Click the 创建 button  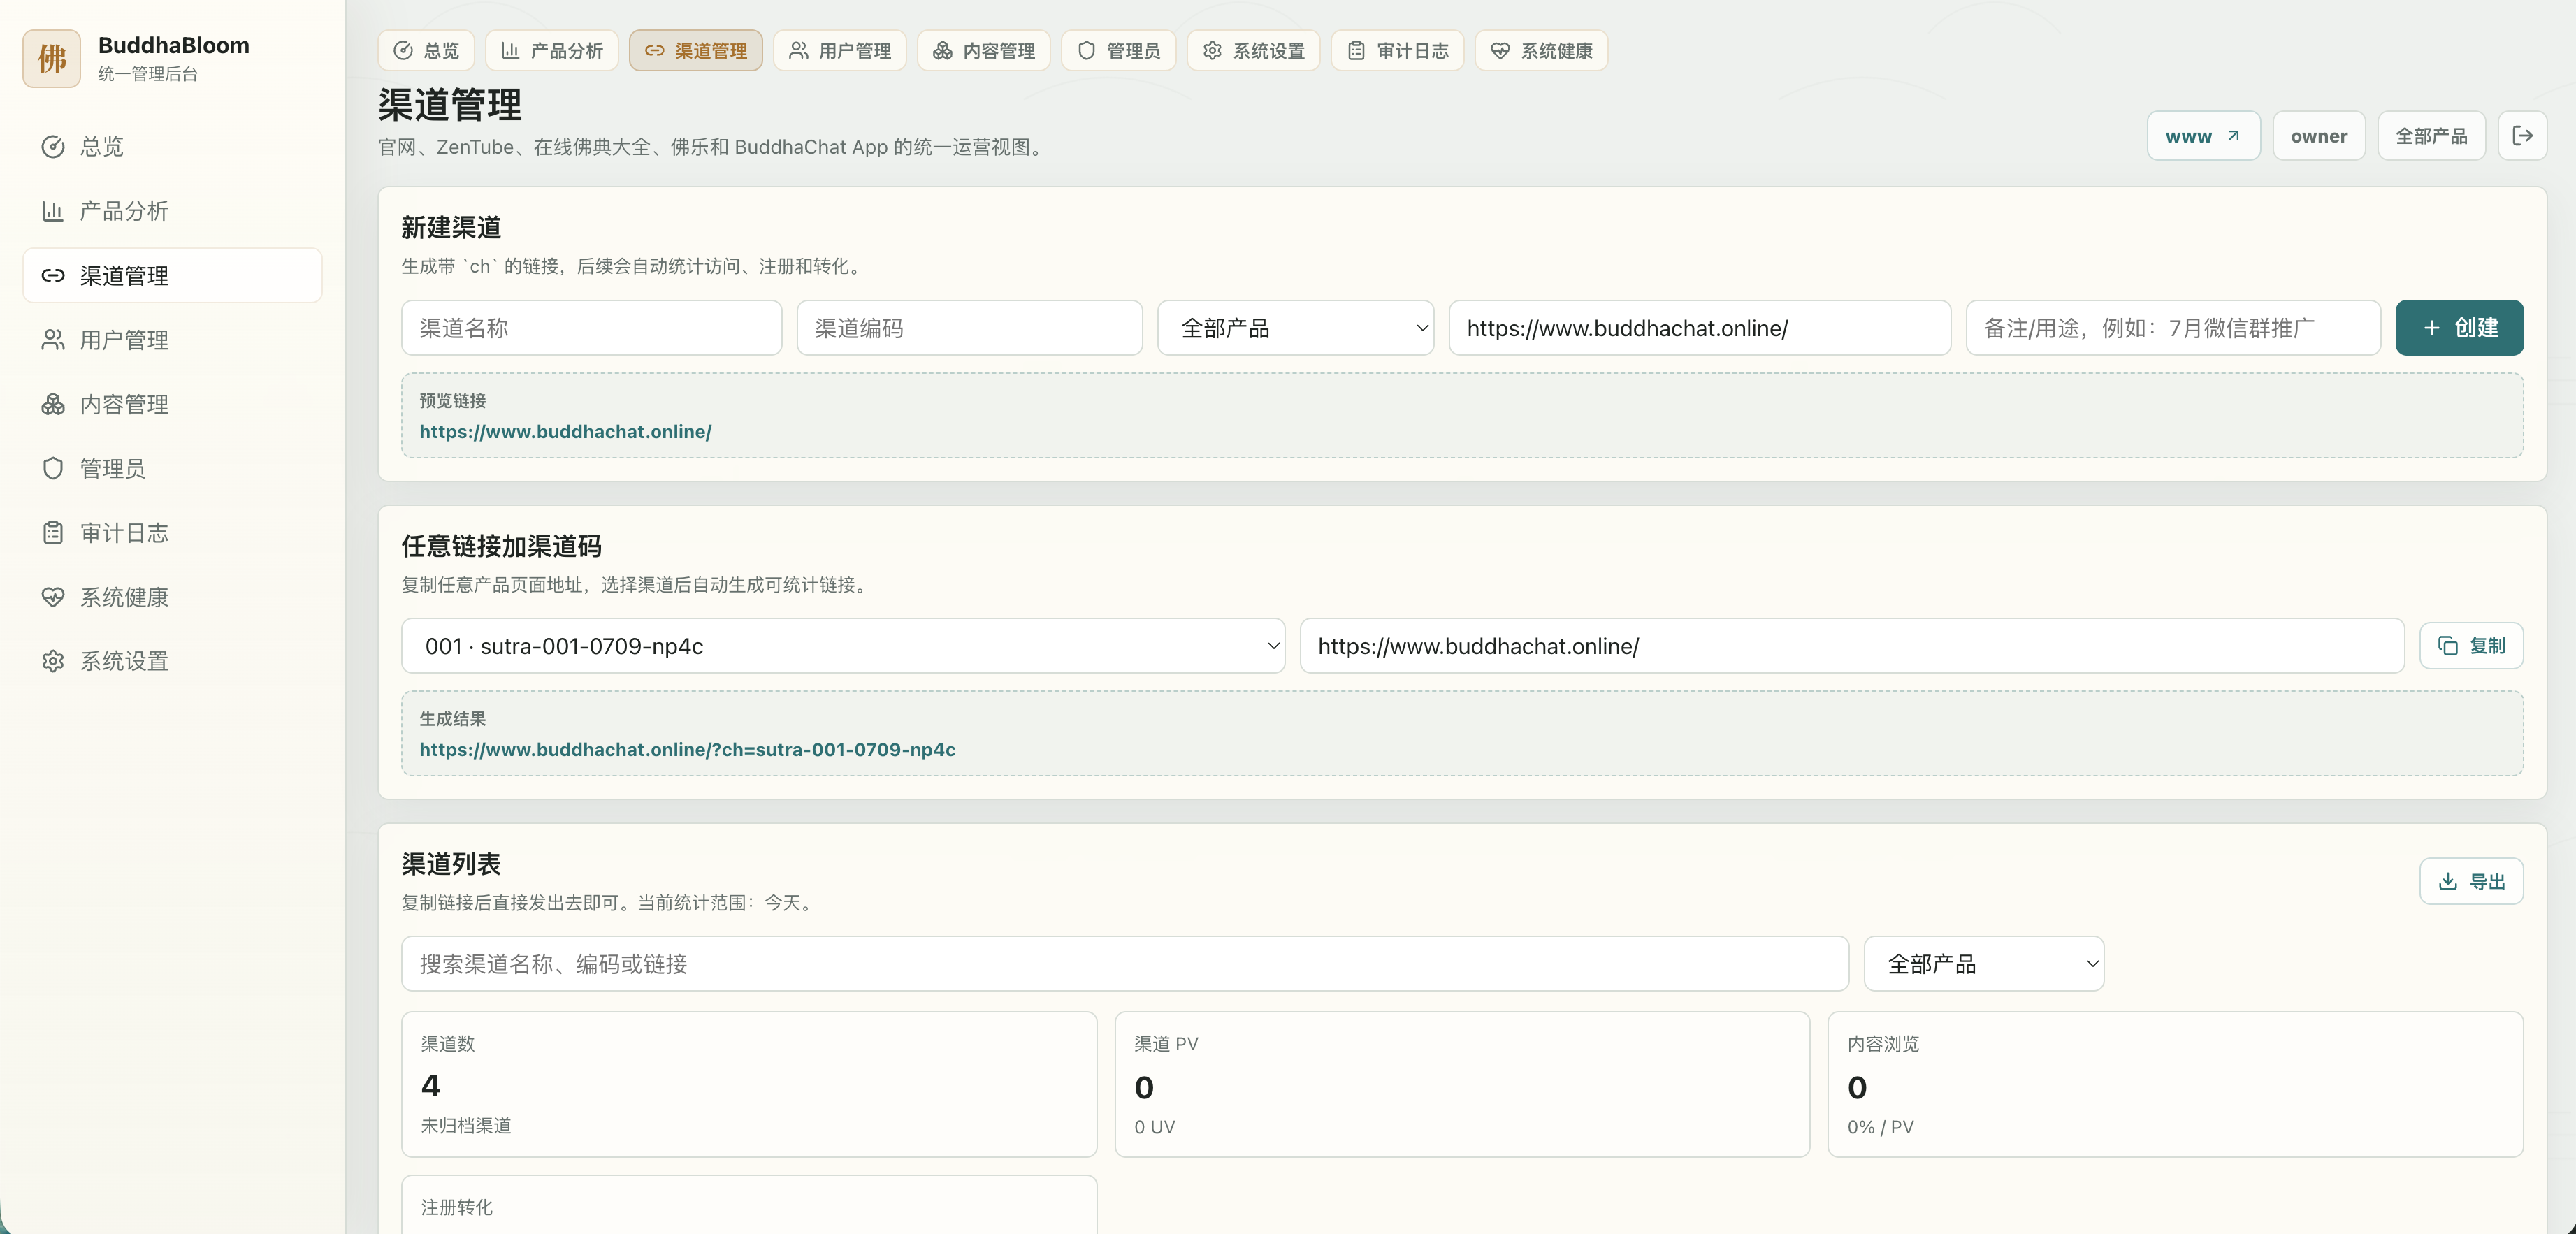[x=2459, y=328]
